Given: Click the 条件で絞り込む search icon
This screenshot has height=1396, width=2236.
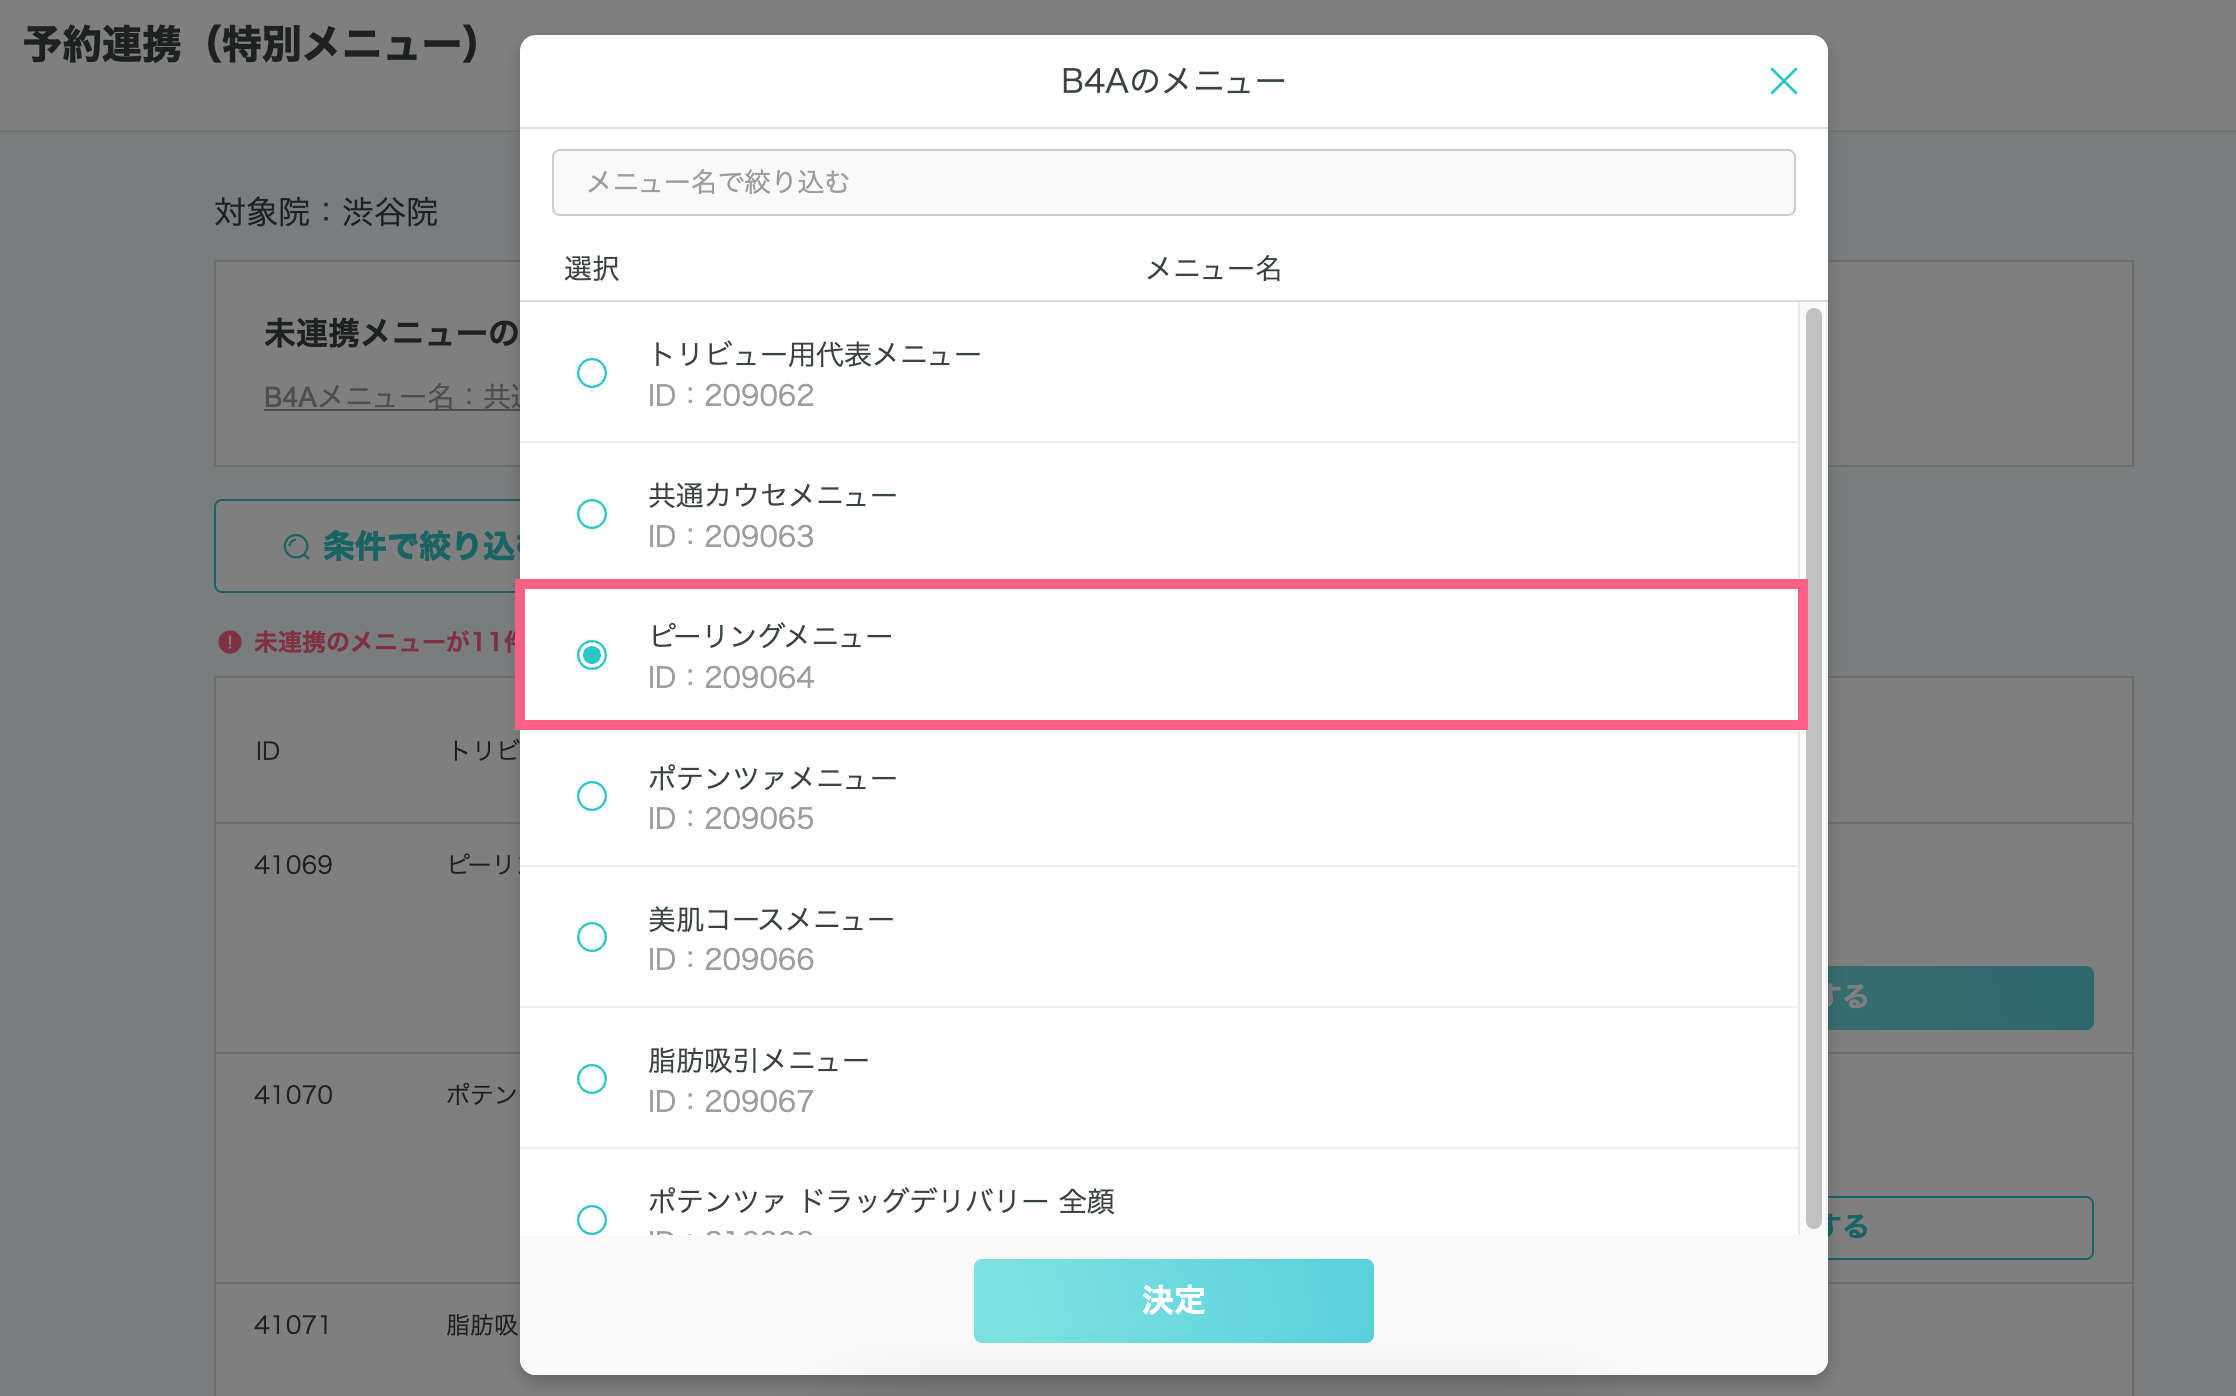Looking at the screenshot, I should click(297, 547).
